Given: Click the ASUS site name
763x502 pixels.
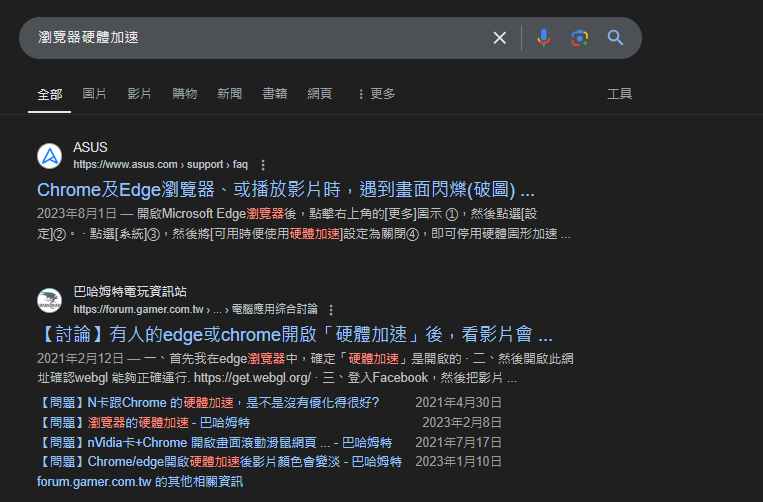Looking at the screenshot, I should click(x=90, y=147).
